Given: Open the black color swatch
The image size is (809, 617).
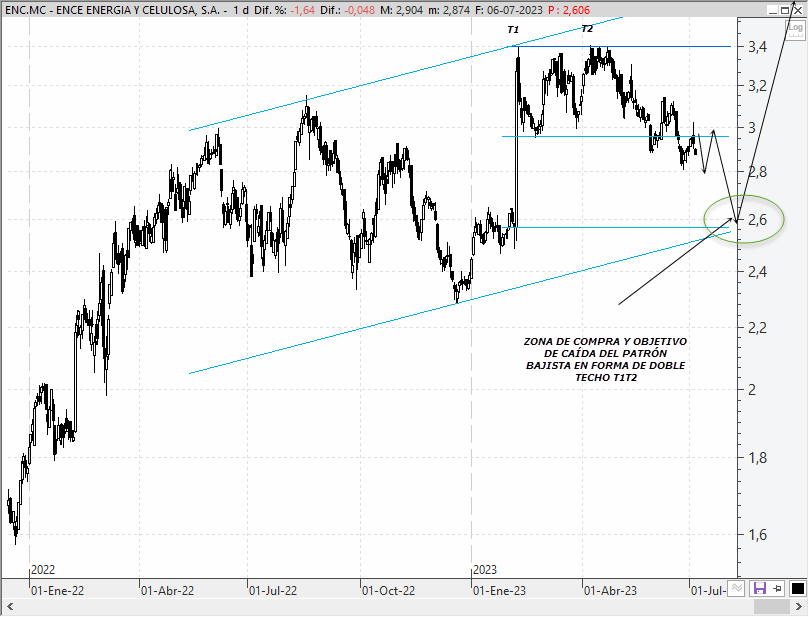Looking at the screenshot, I should (797, 588).
